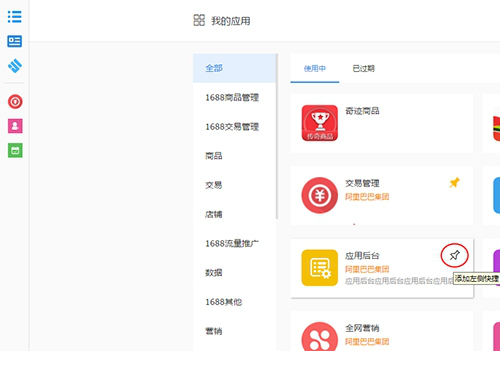Image resolution: width=500 pixels, height=365 pixels.
Task: Select the 商品 category
Action: point(234,156)
